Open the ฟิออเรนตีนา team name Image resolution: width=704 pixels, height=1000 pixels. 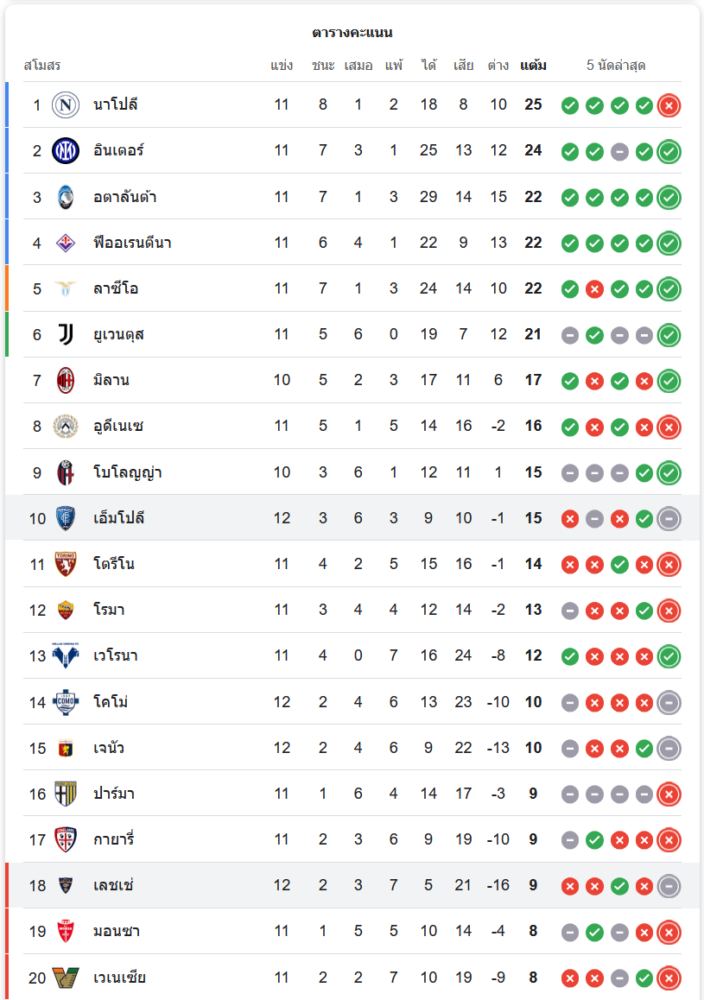[x=133, y=243]
